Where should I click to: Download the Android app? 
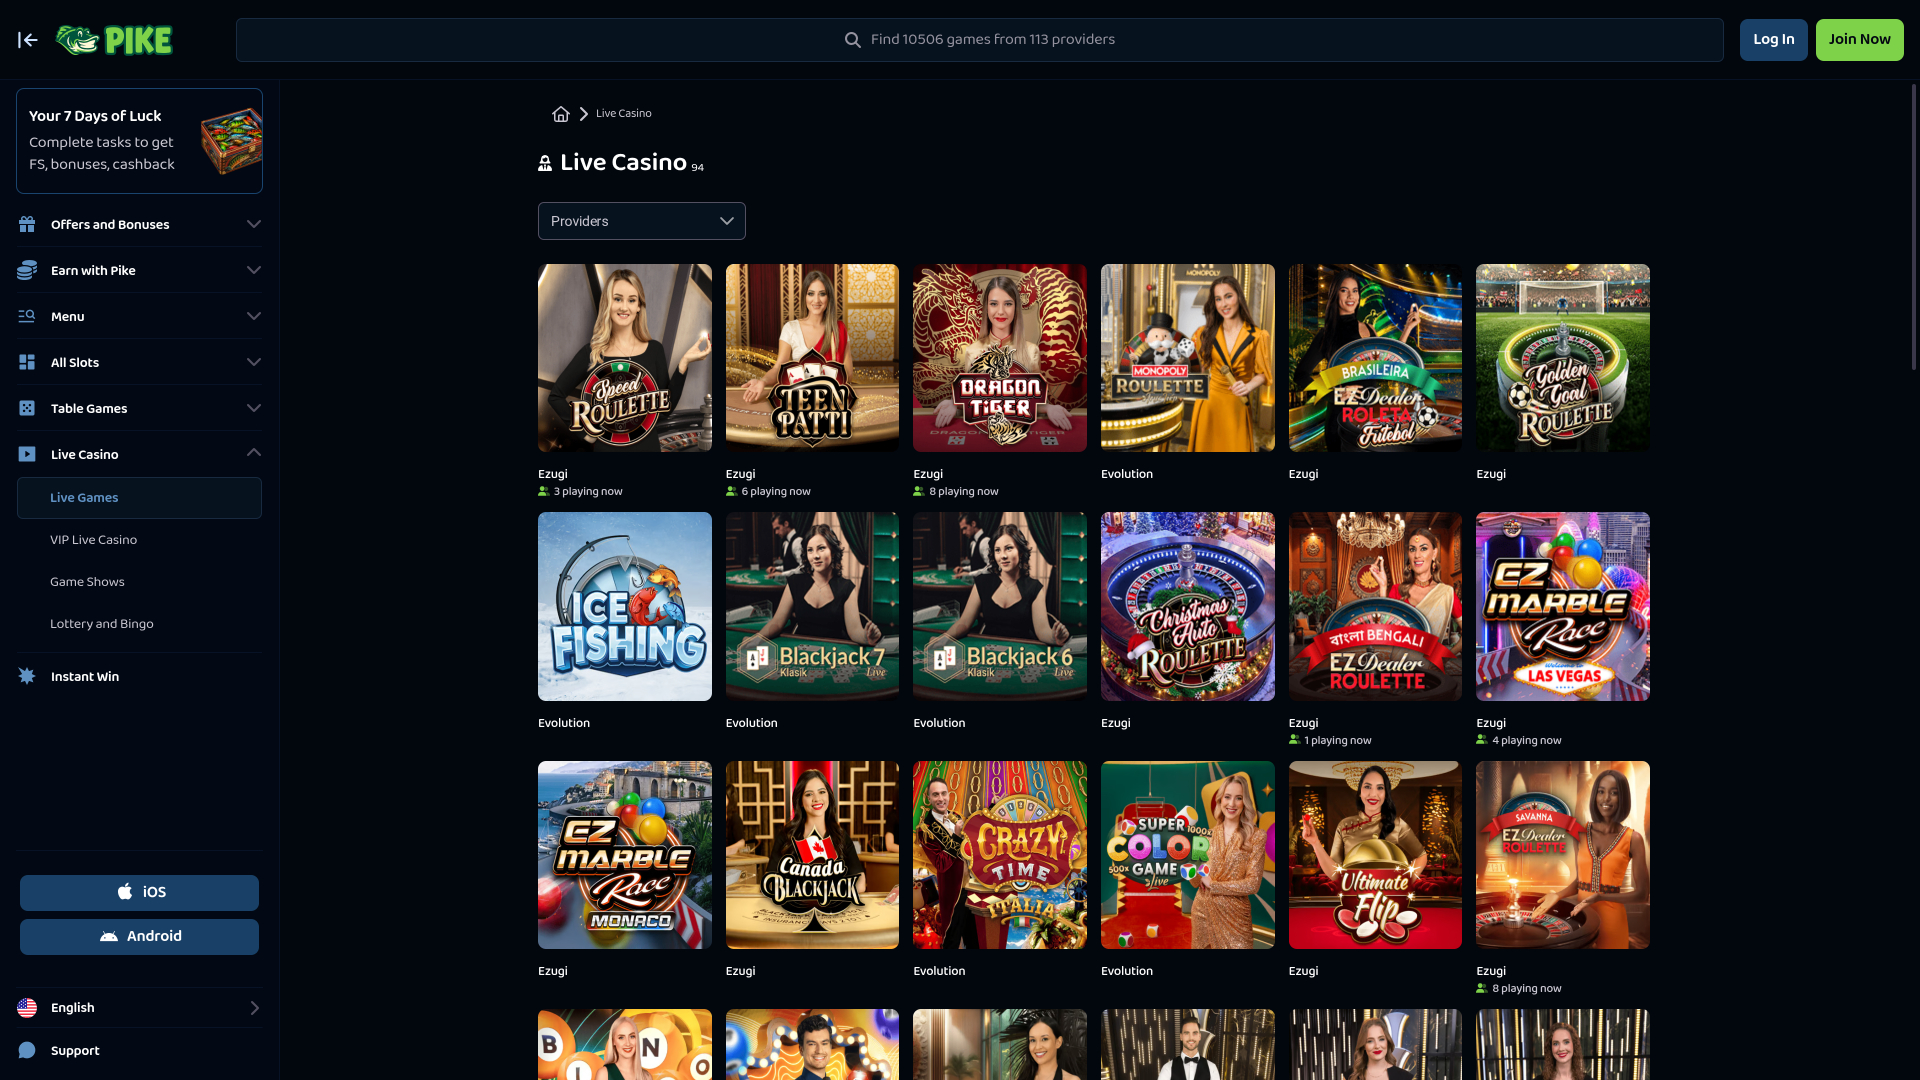coord(139,937)
